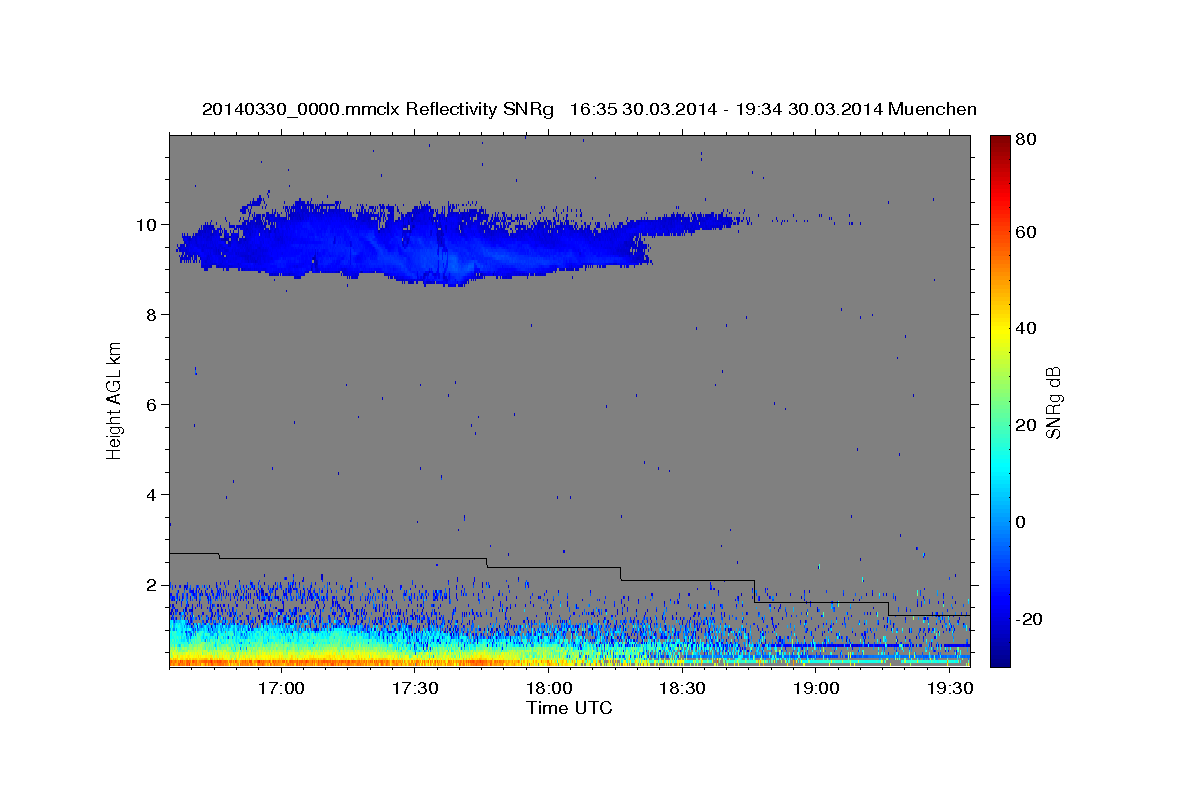The image size is (1200, 800).
Task: Click the 'SNRg dB' colorbar label
Action: 1053,402
